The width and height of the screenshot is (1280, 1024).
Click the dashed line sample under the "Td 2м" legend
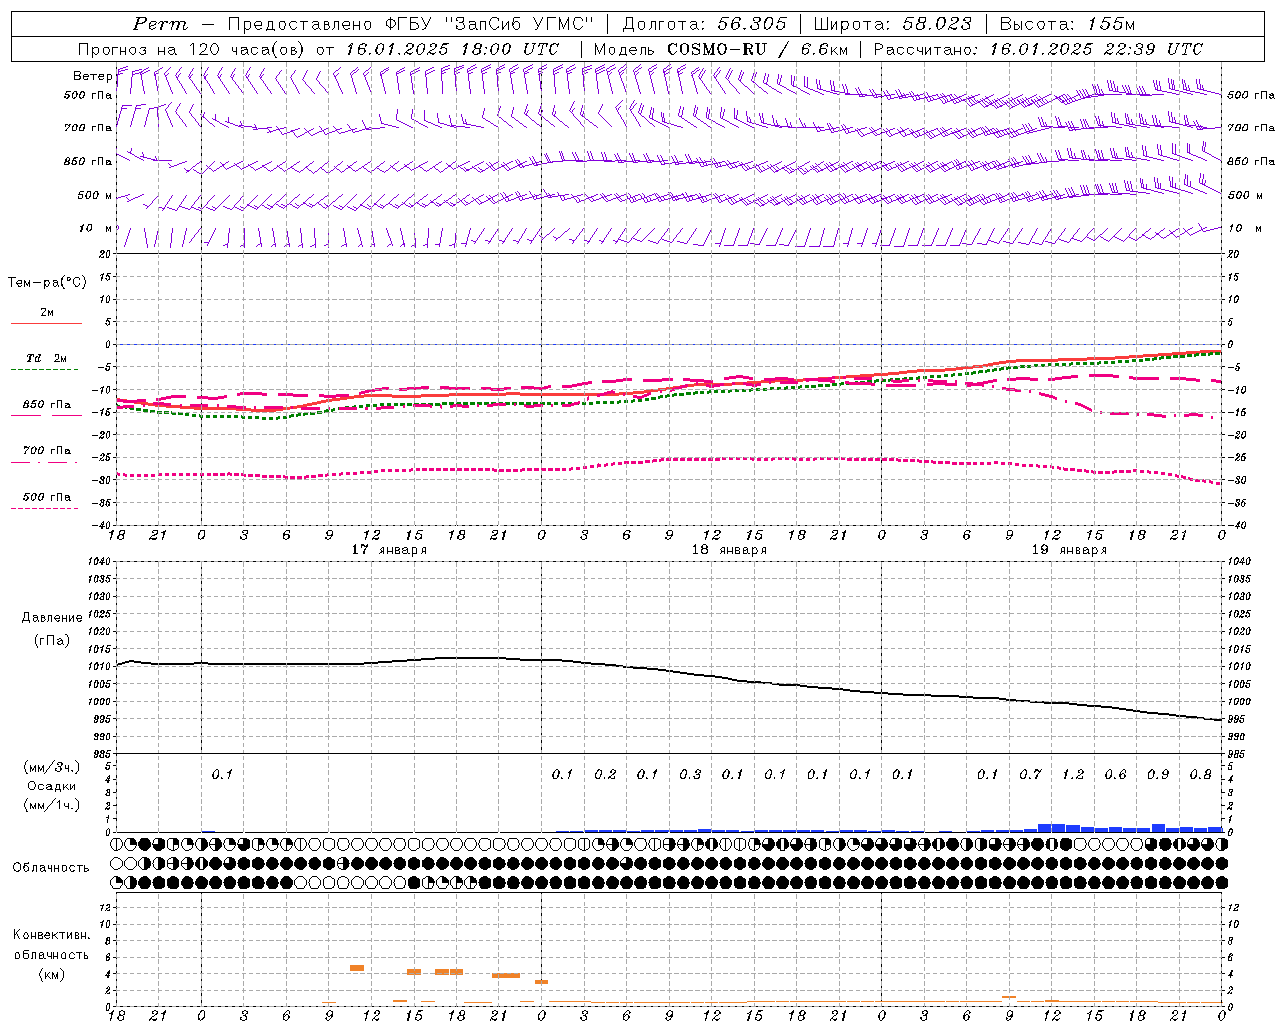point(44,369)
